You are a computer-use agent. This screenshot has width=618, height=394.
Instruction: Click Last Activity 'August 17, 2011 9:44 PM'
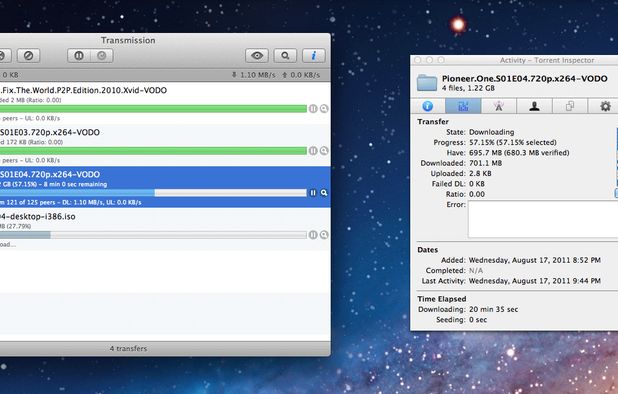[x=534, y=281]
